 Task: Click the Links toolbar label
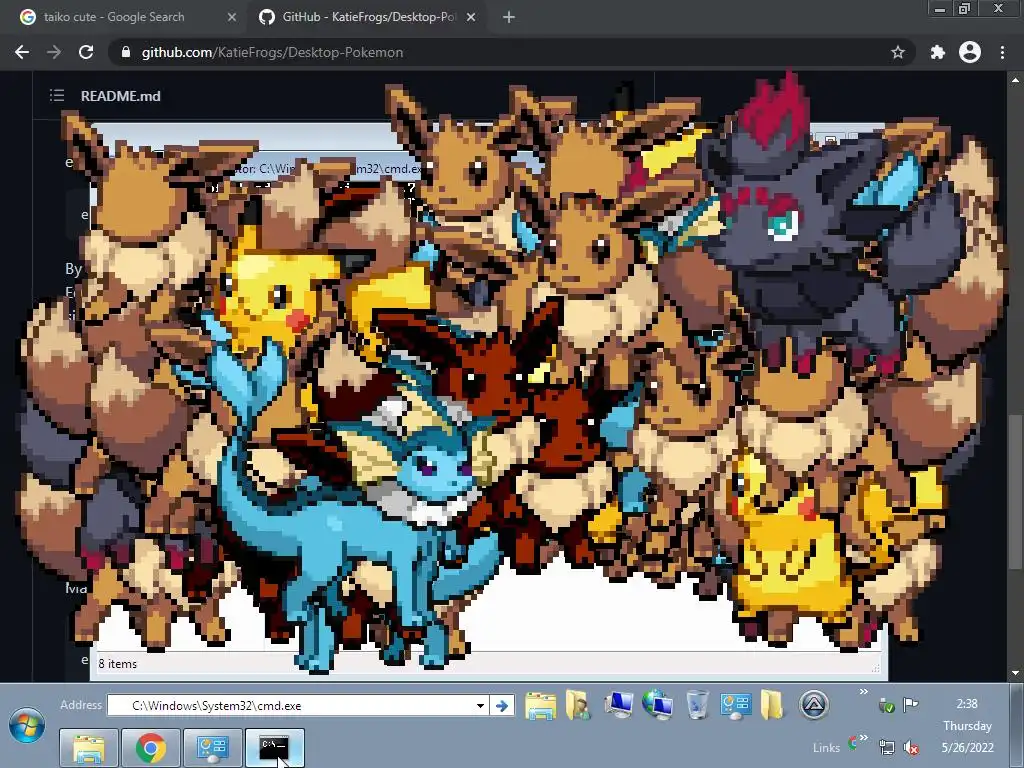pyautogui.click(x=826, y=748)
